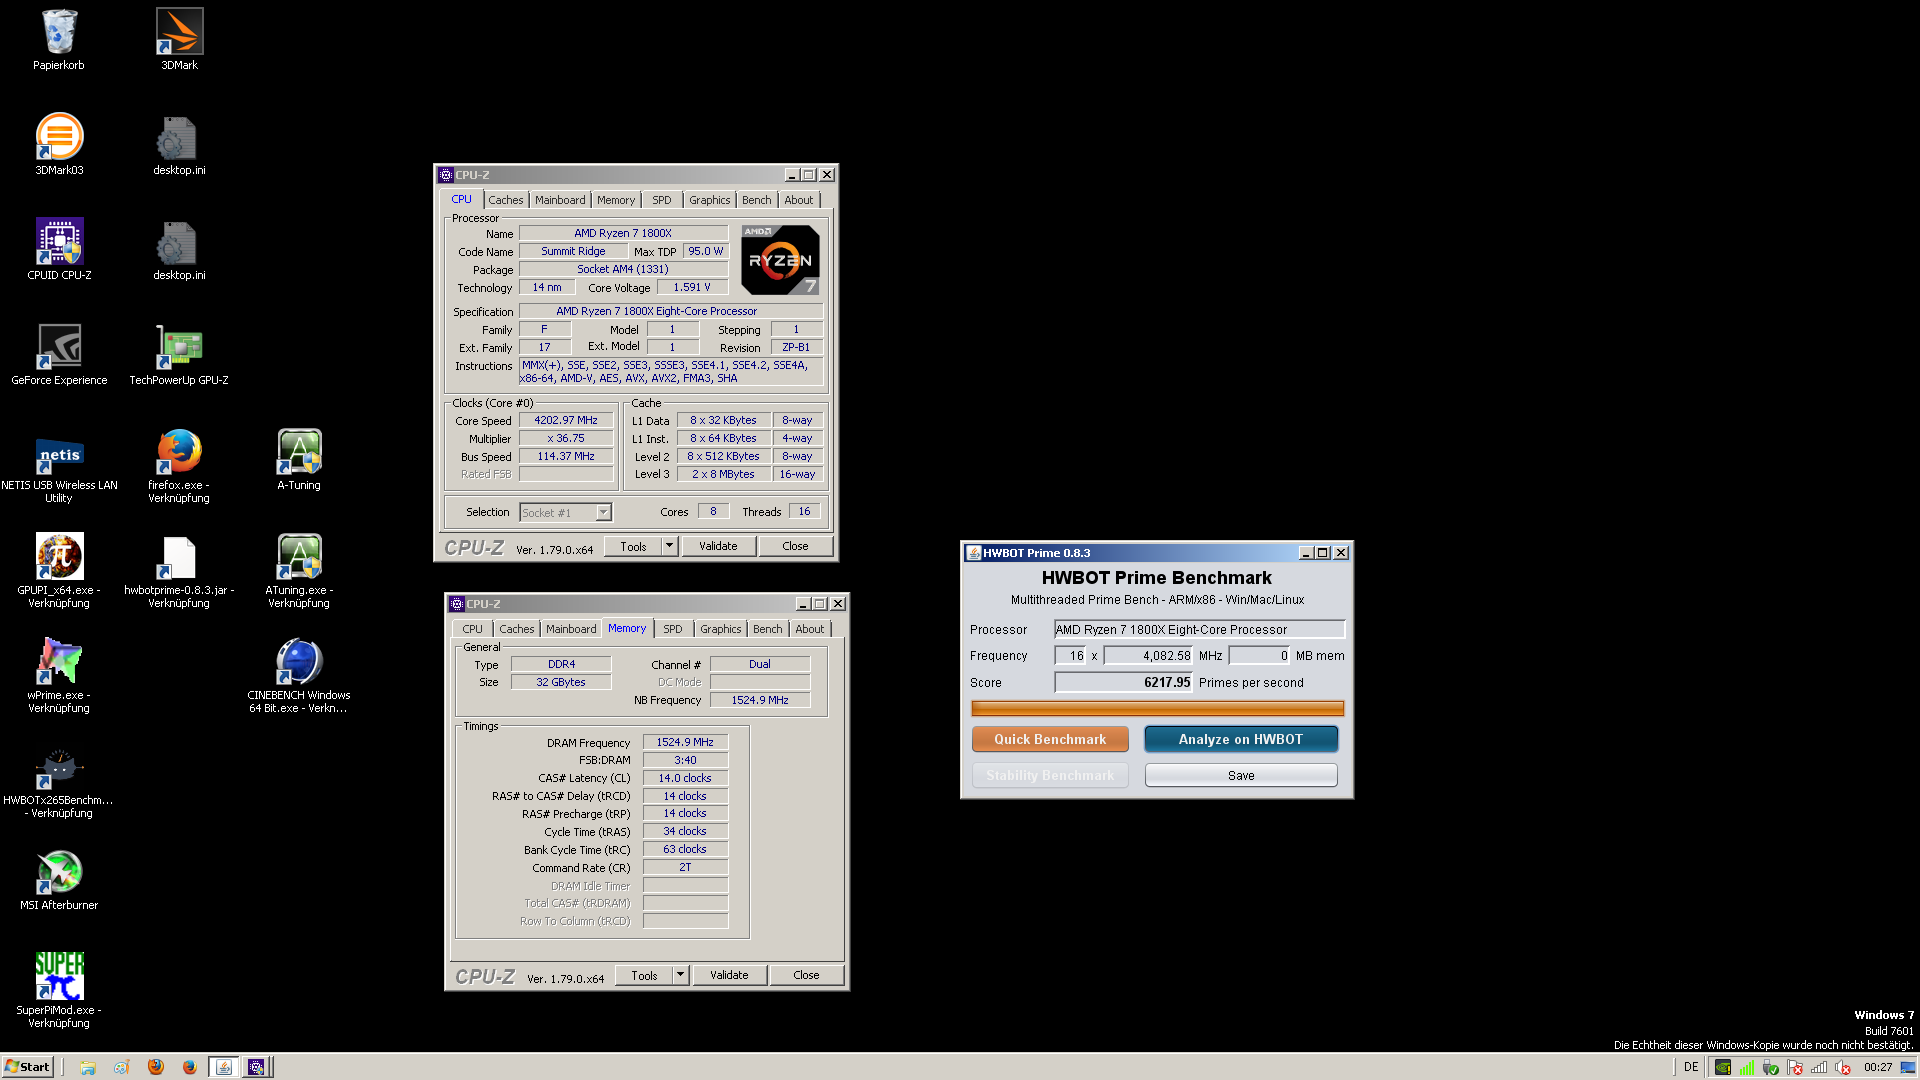
Task: Select the wPrime.exe shortcut icon
Action: point(59,676)
